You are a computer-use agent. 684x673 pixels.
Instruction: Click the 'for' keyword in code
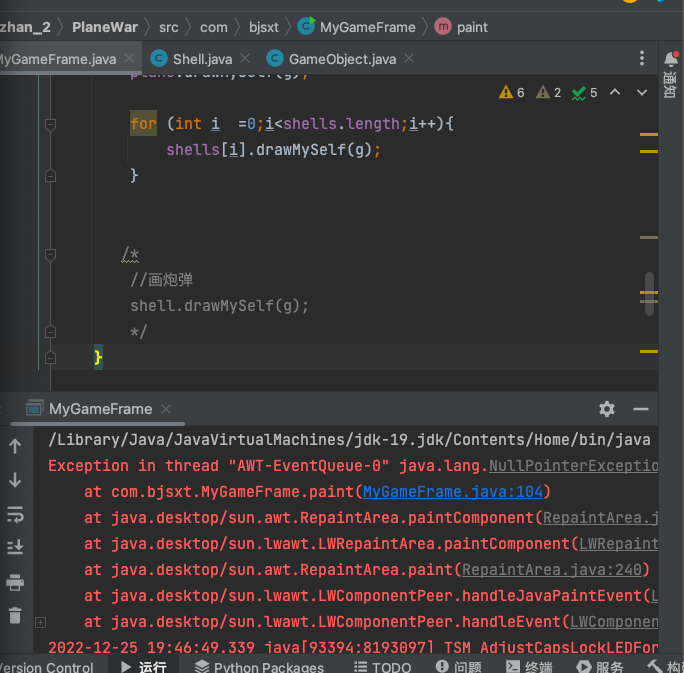pyautogui.click(x=143, y=124)
